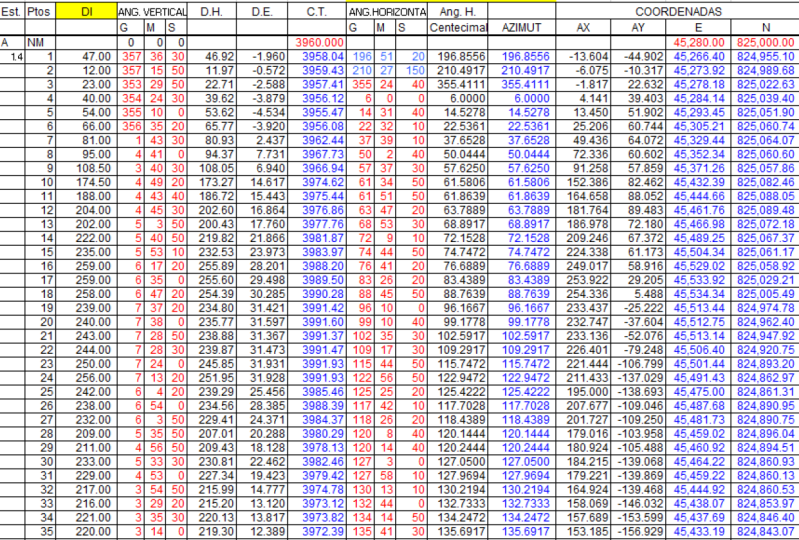
Task: Select AX value -13.604
Action: [589, 57]
